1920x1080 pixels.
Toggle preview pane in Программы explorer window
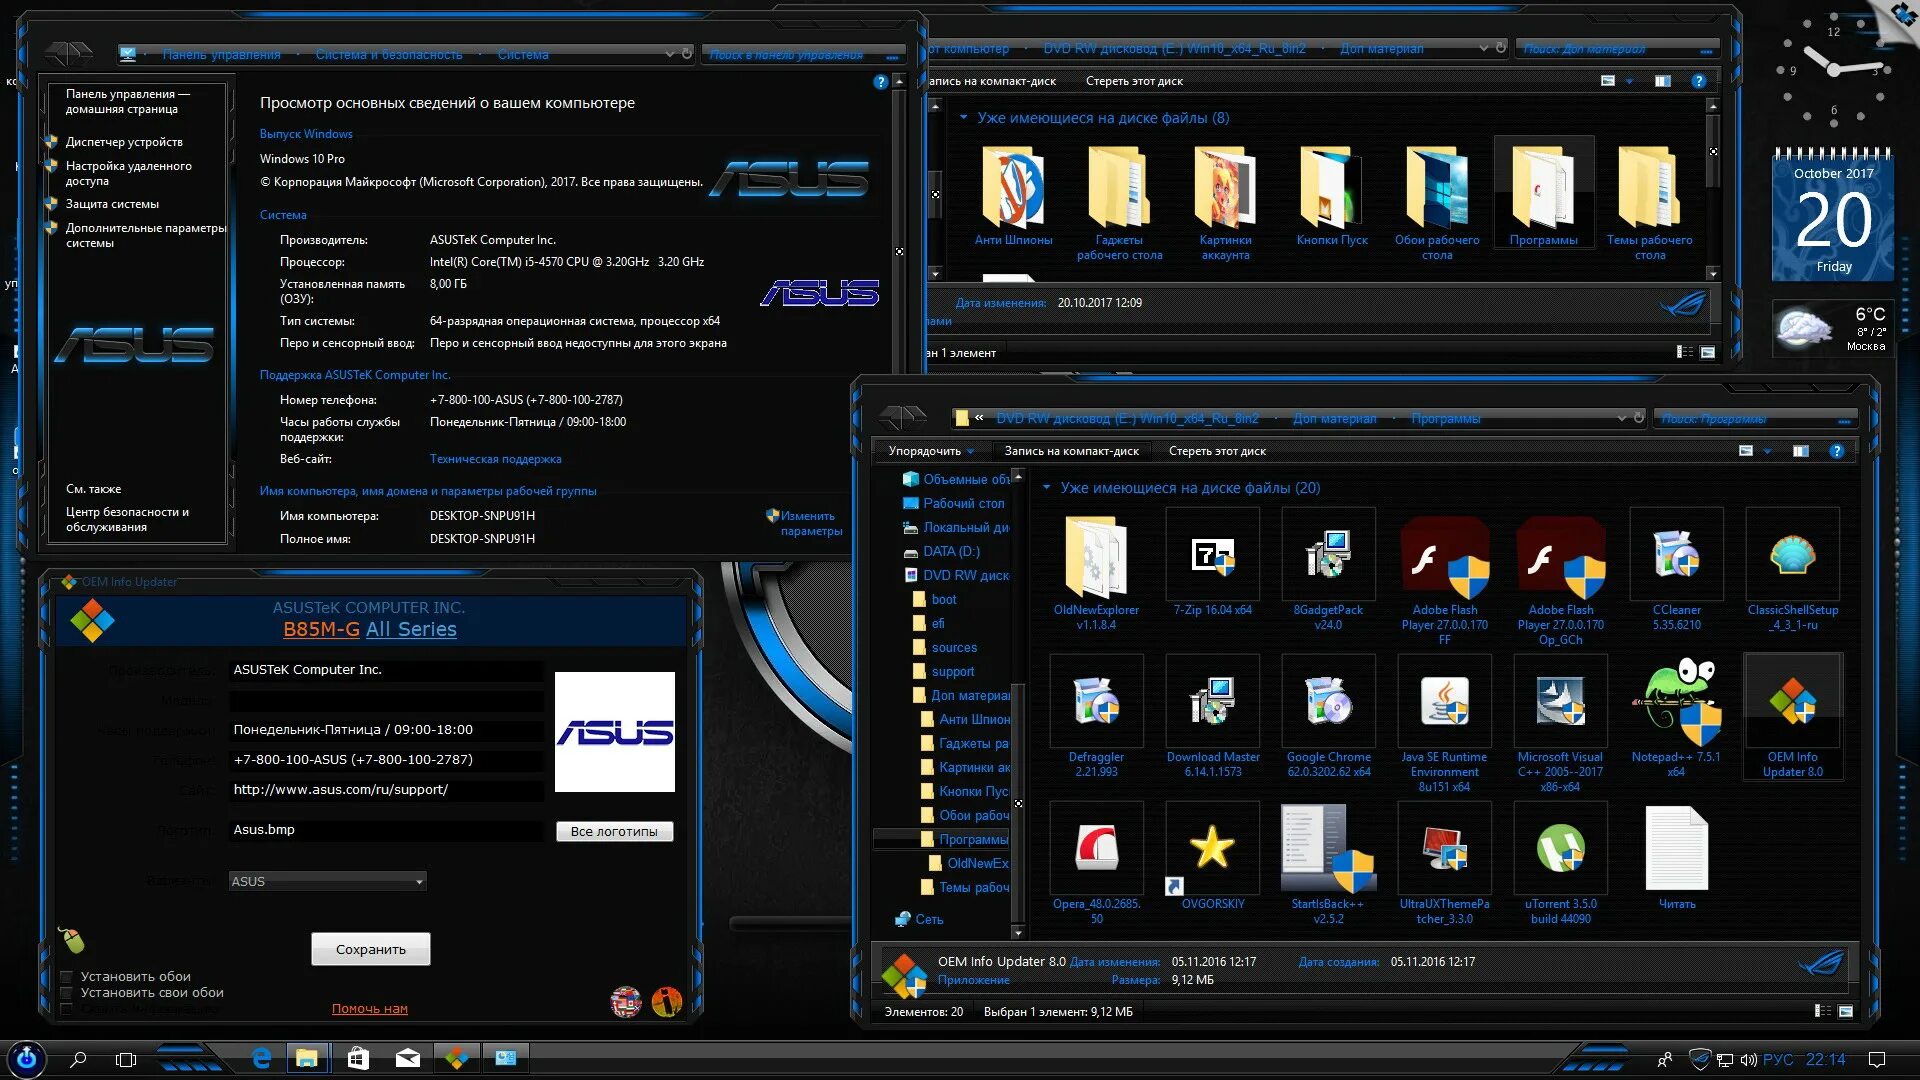(1801, 451)
